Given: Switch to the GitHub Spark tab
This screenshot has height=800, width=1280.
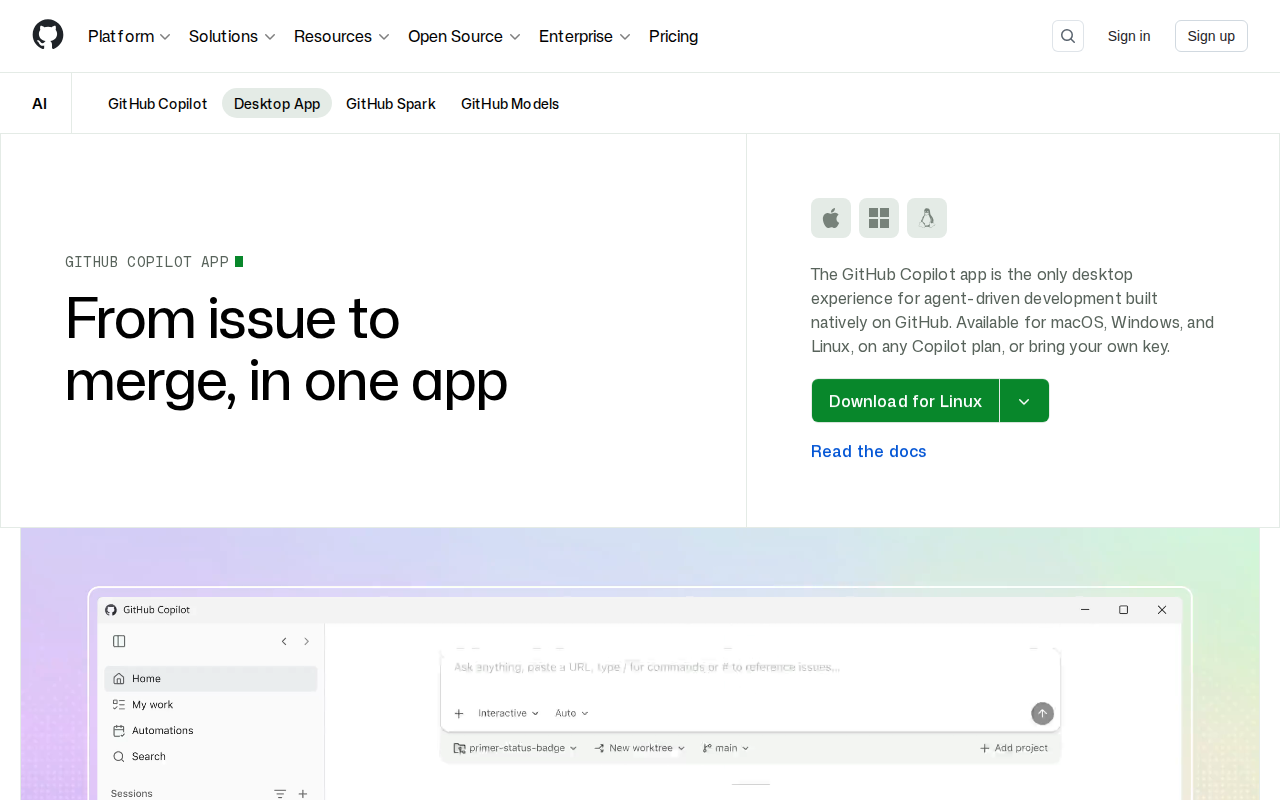Looking at the screenshot, I should 391,104.
